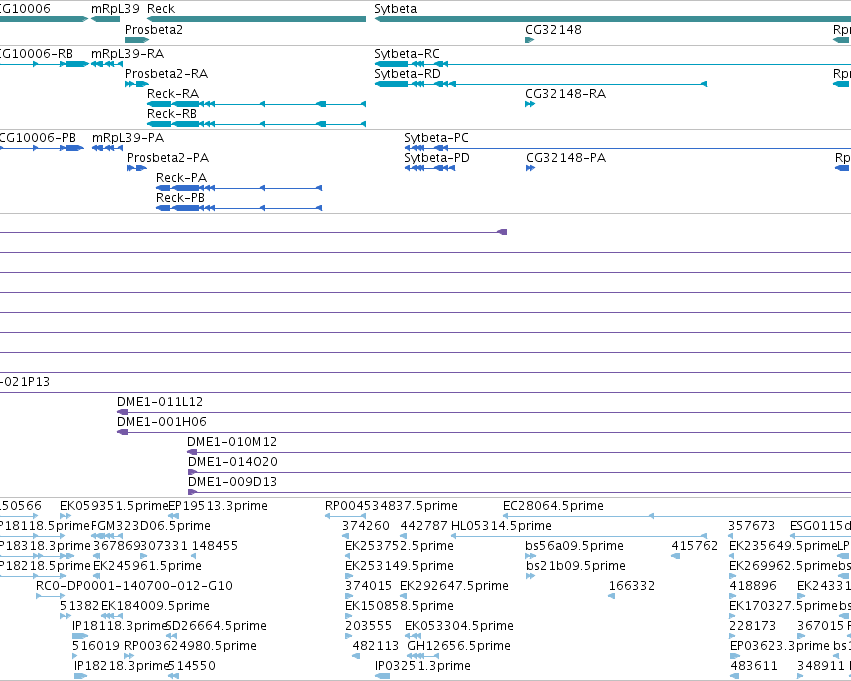Screen dimensions: 851x681
Task: Click the Prosbeta2-RA transcript label
Action: tap(167, 73)
